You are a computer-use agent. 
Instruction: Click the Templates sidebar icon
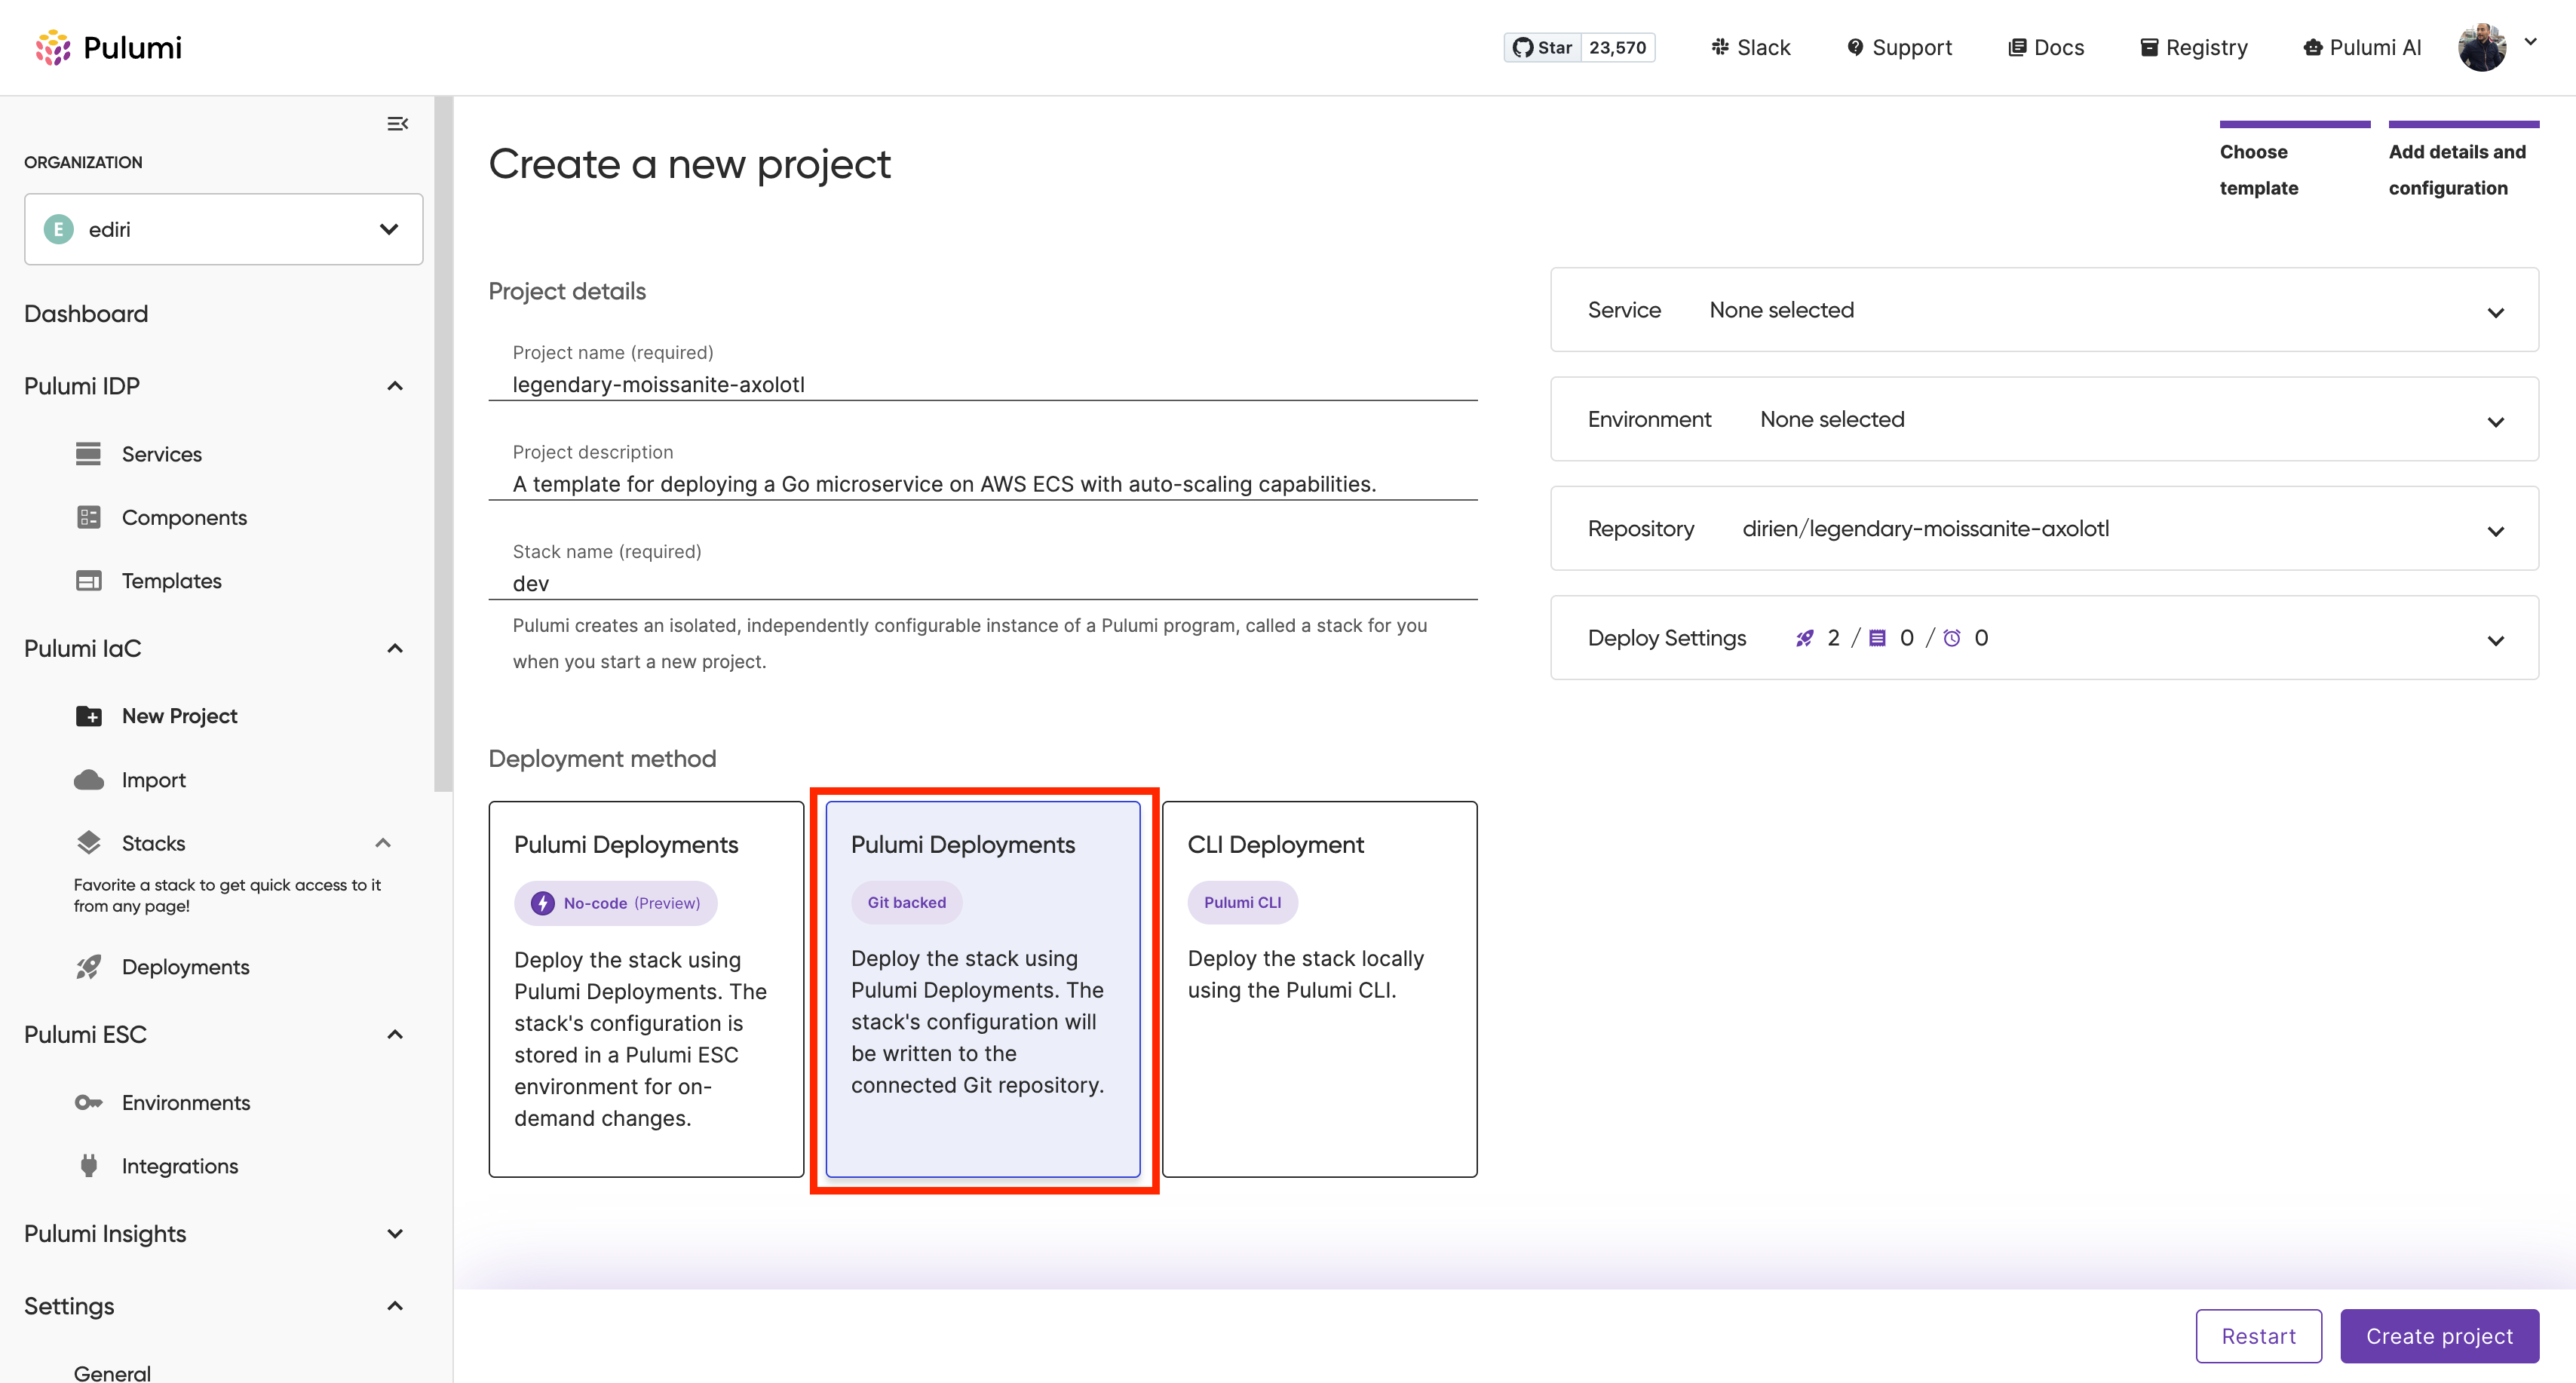click(x=88, y=580)
